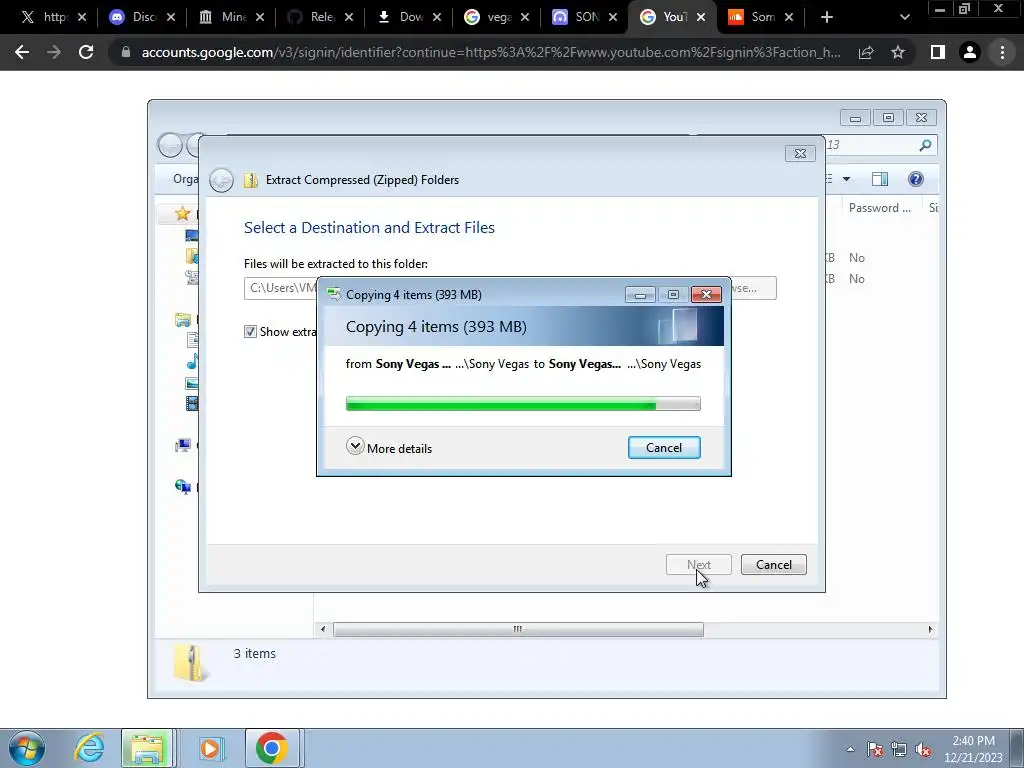1024x768 pixels.
Task: Select the Libraries icon in navigation pane
Action: 183,320
